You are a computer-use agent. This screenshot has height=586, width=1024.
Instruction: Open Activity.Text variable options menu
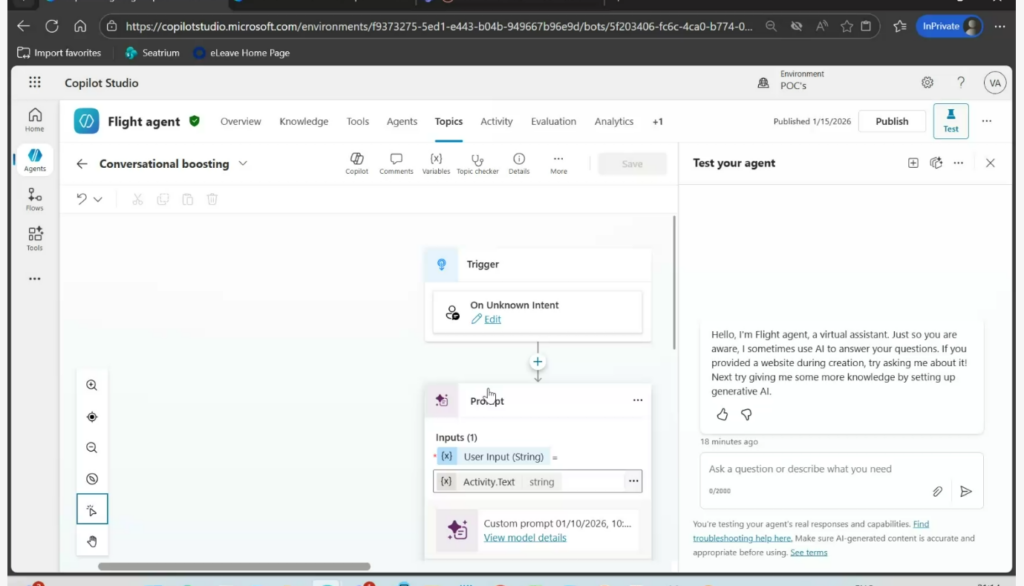click(632, 481)
